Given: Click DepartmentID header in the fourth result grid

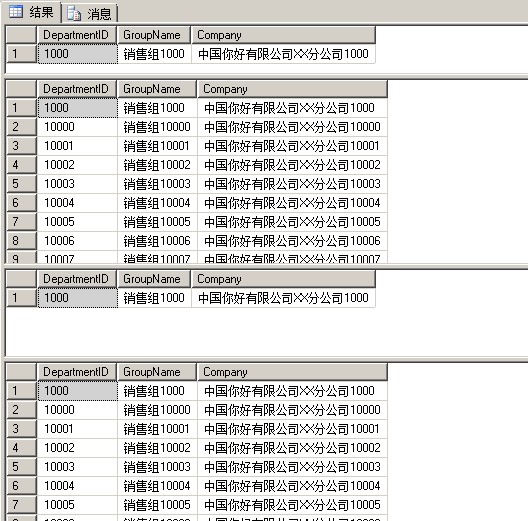Looking at the screenshot, I should pyautogui.click(x=77, y=372).
